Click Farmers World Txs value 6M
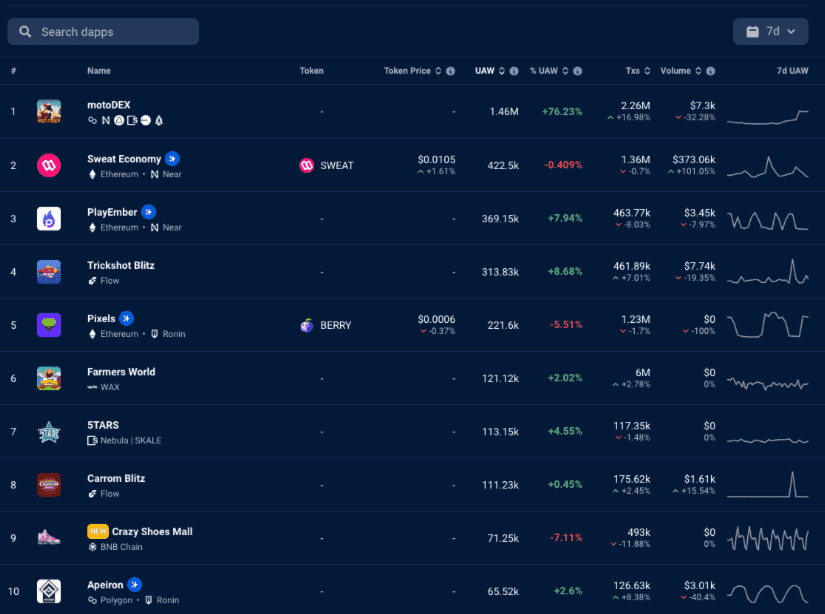 (x=643, y=373)
